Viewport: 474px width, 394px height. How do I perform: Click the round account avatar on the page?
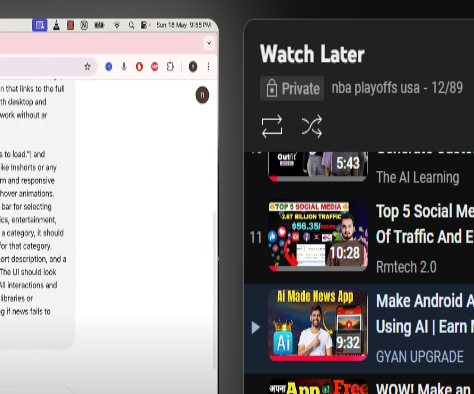[x=202, y=95]
